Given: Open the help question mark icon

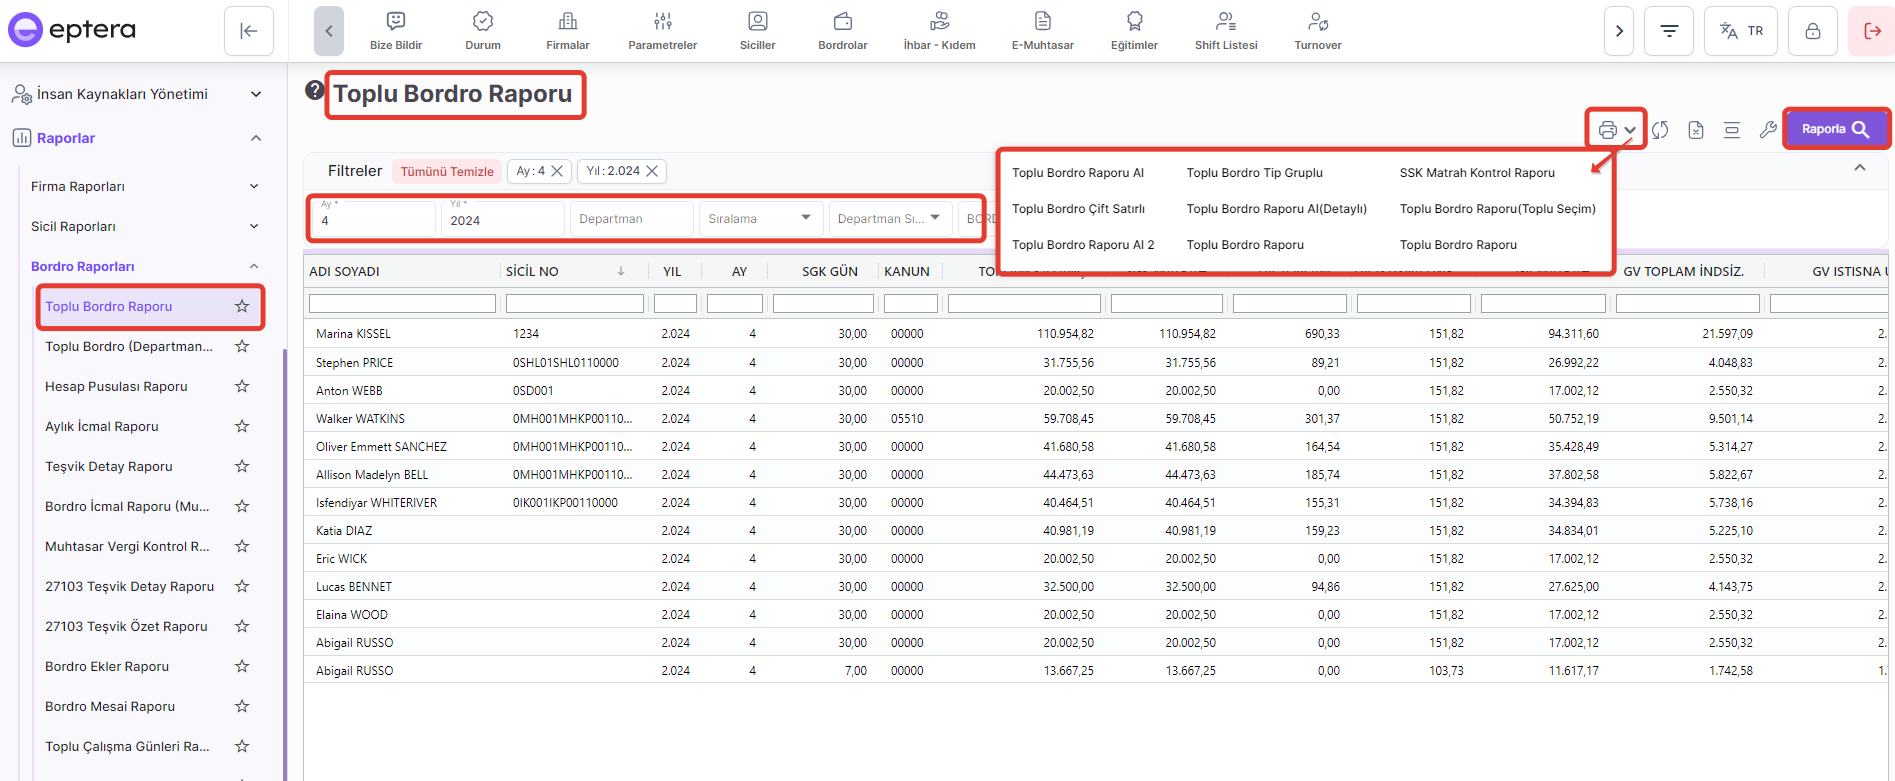Looking at the screenshot, I should (x=315, y=90).
